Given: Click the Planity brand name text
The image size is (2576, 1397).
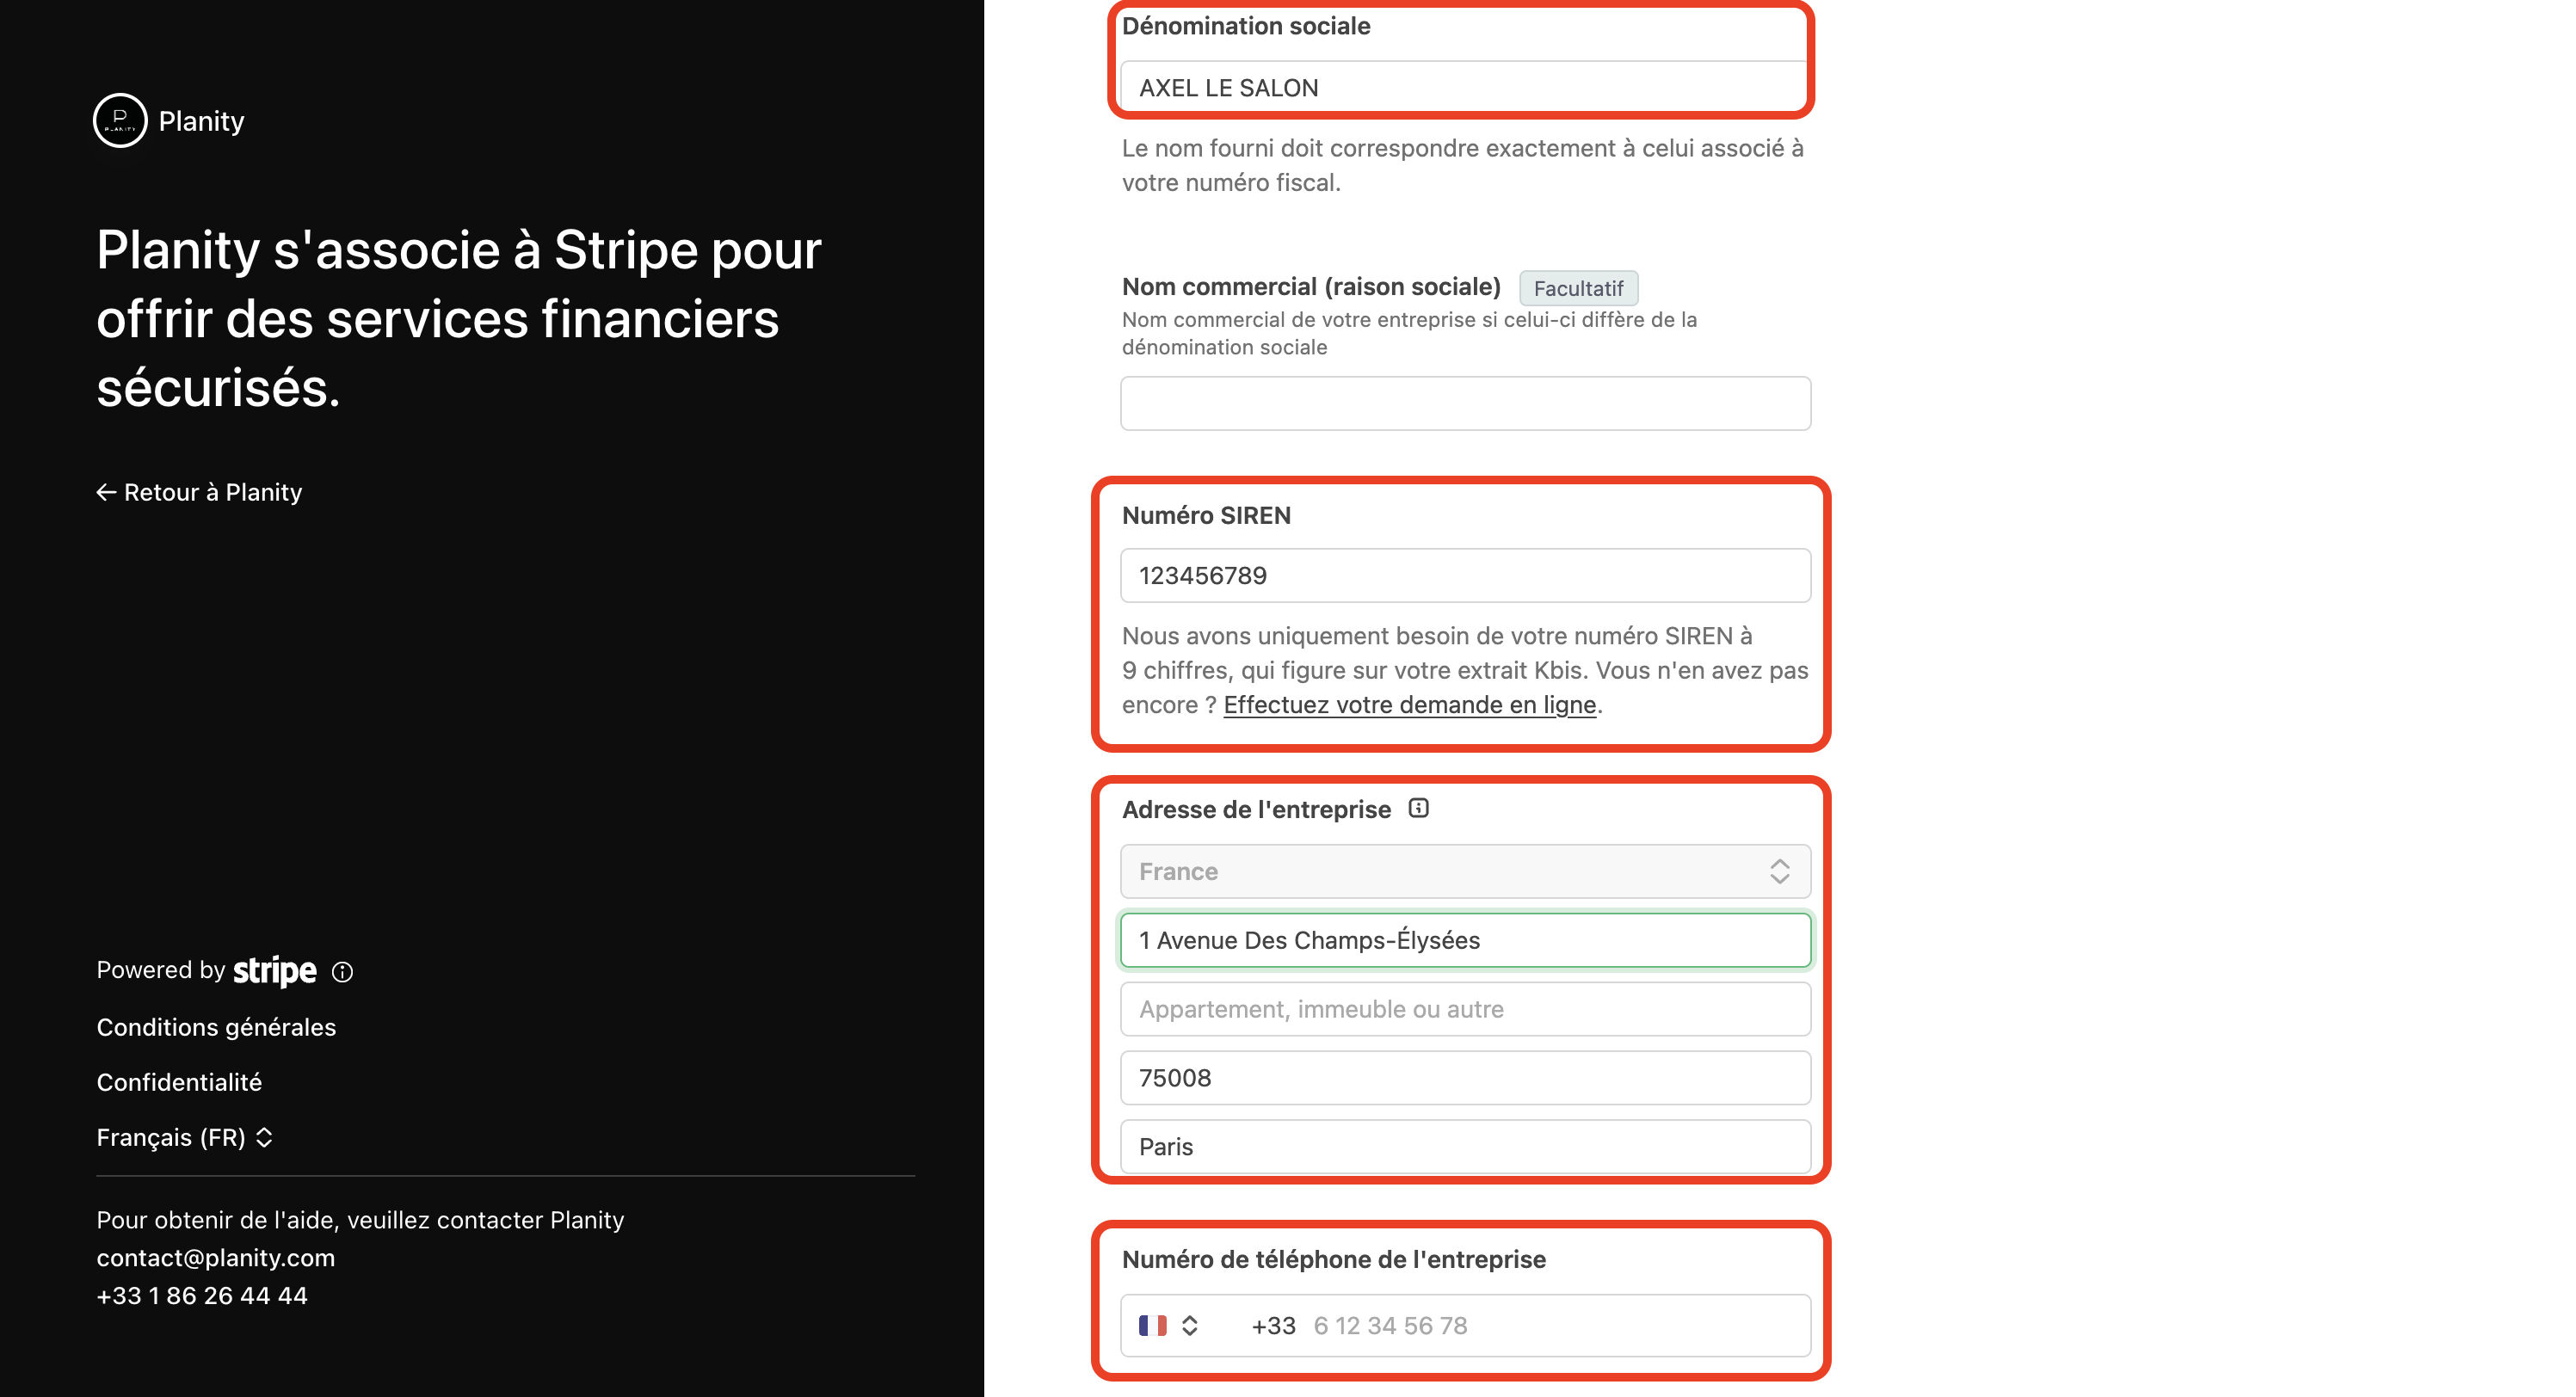Looking at the screenshot, I should [x=201, y=121].
